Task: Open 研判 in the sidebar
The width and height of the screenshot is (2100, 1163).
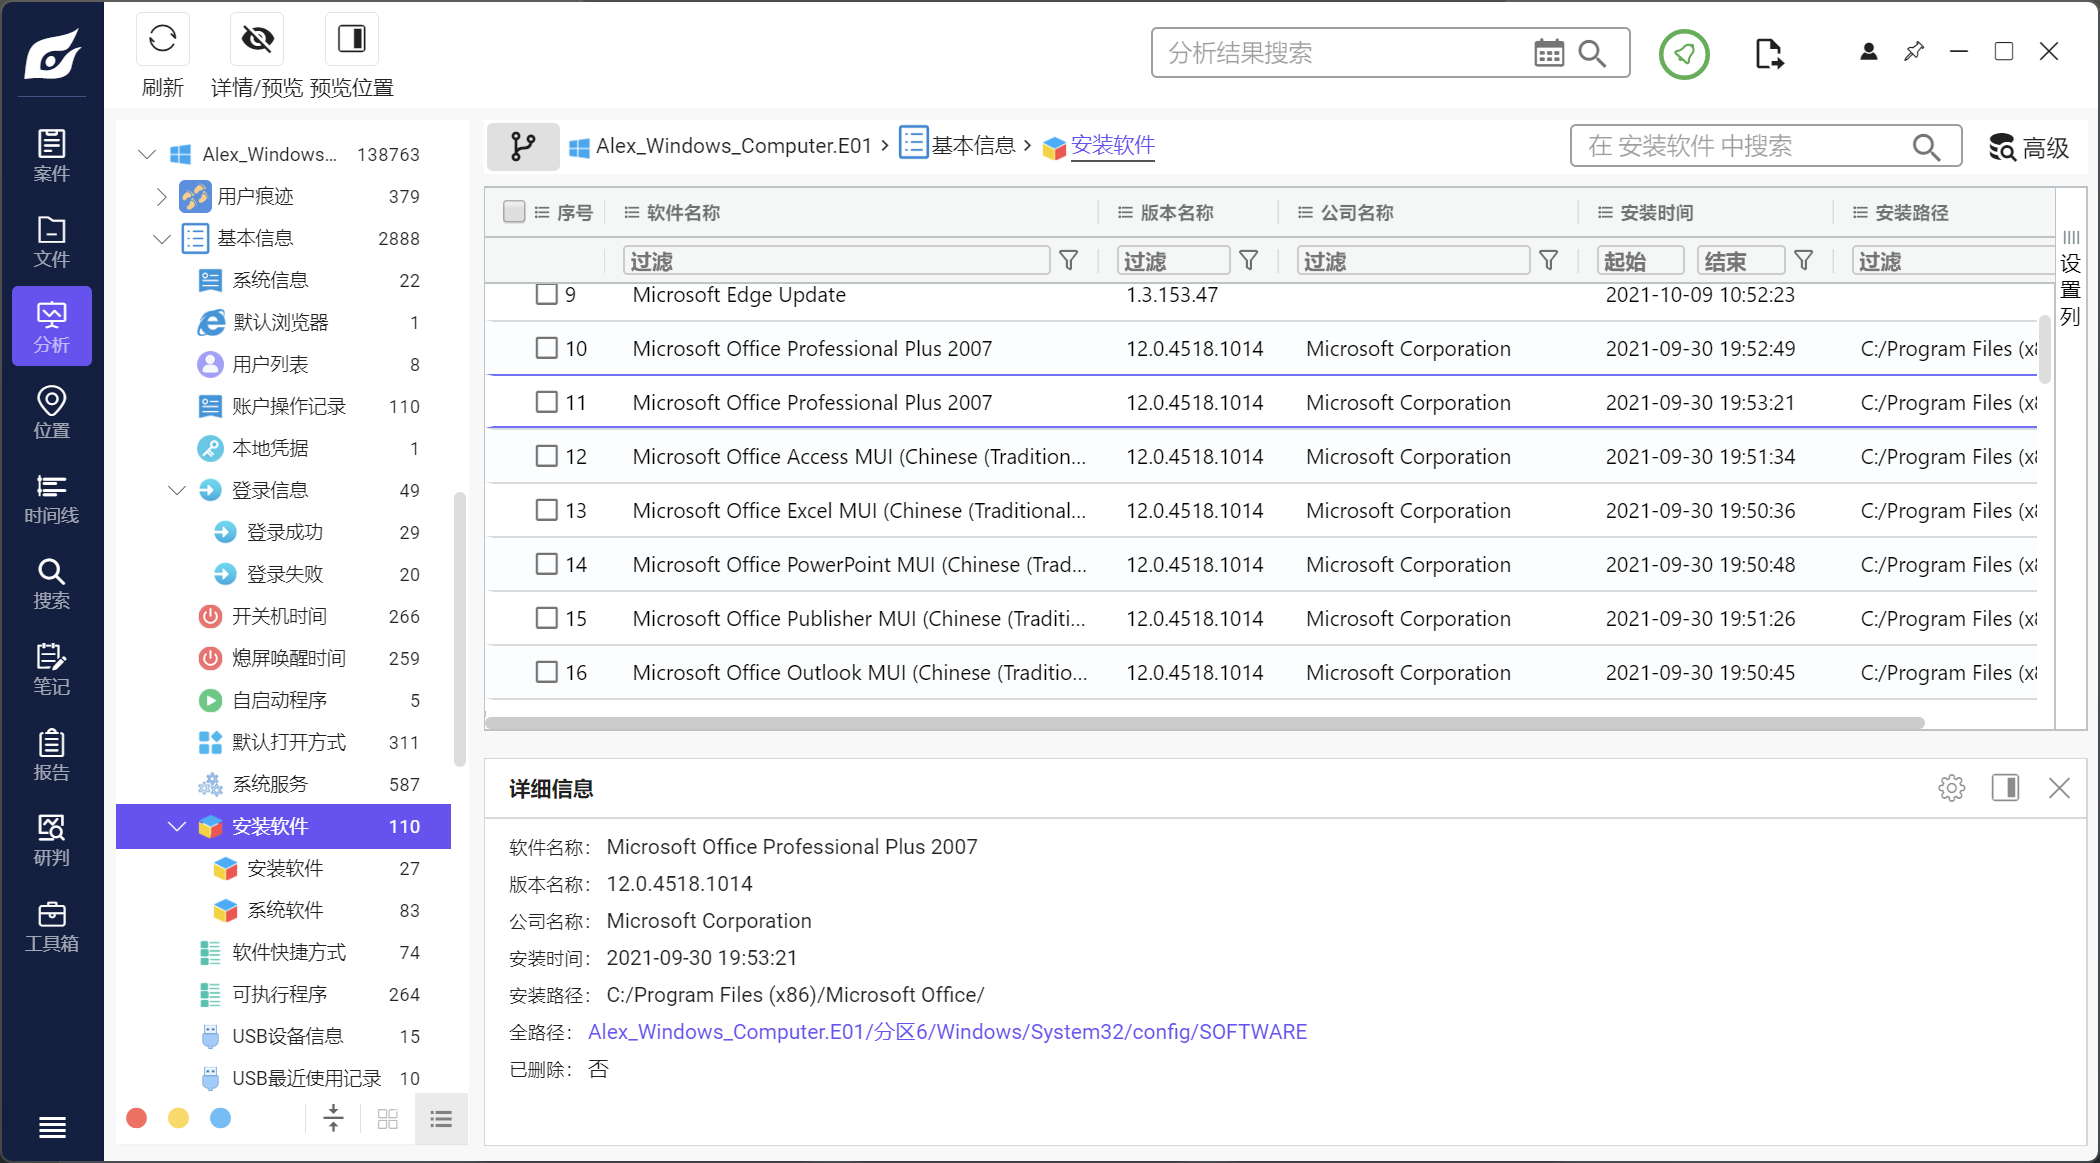Action: coord(52,841)
